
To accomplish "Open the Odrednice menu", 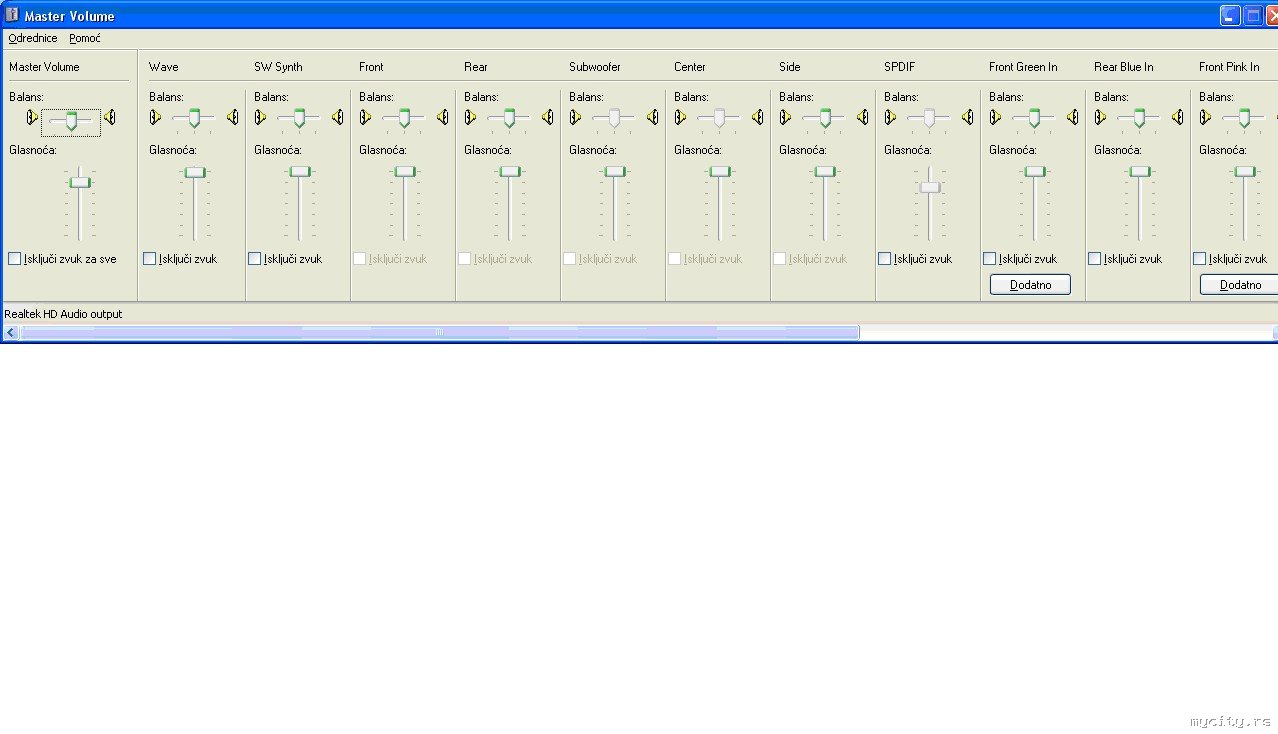I will (33, 38).
